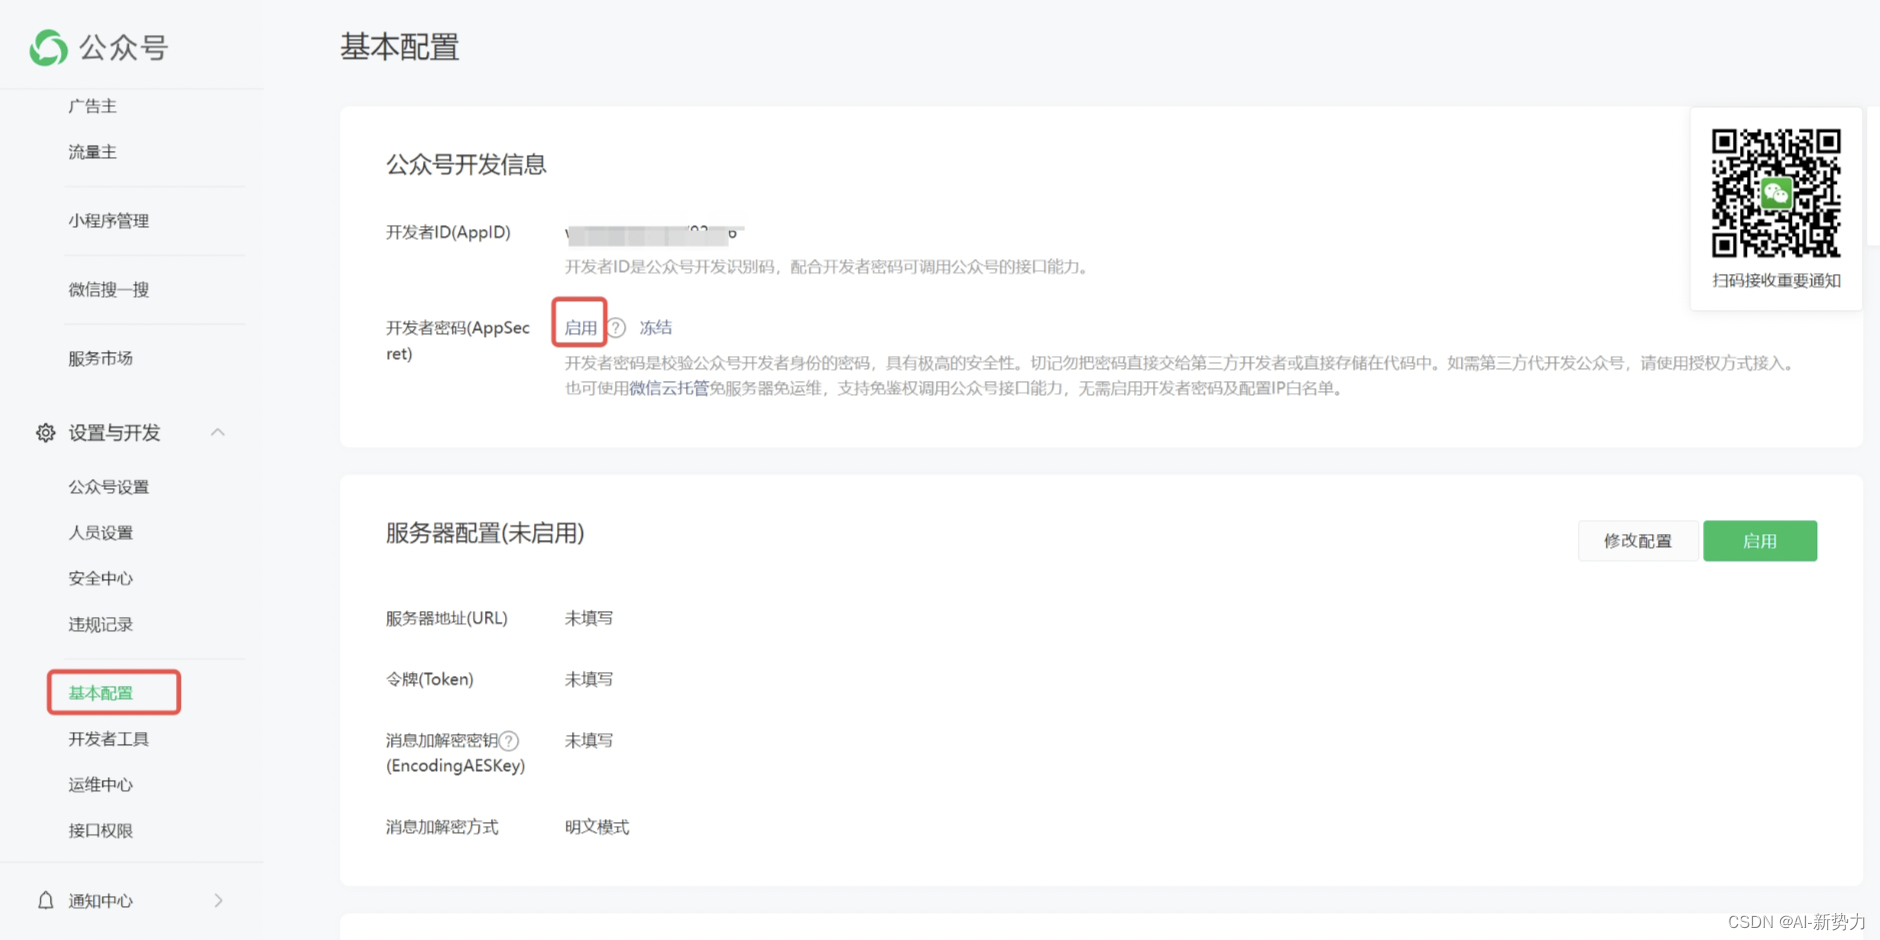This screenshot has width=1880, height=940.
Task: Open the 微信云托管 link
Action: pyautogui.click(x=669, y=388)
